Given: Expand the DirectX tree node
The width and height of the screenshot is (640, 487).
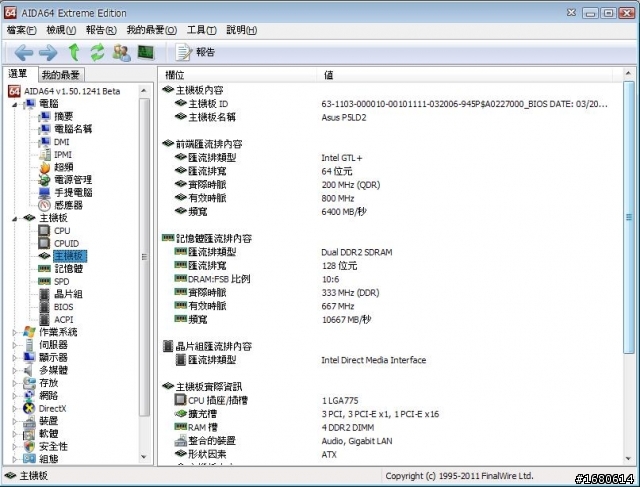Looking at the screenshot, I should [15, 409].
